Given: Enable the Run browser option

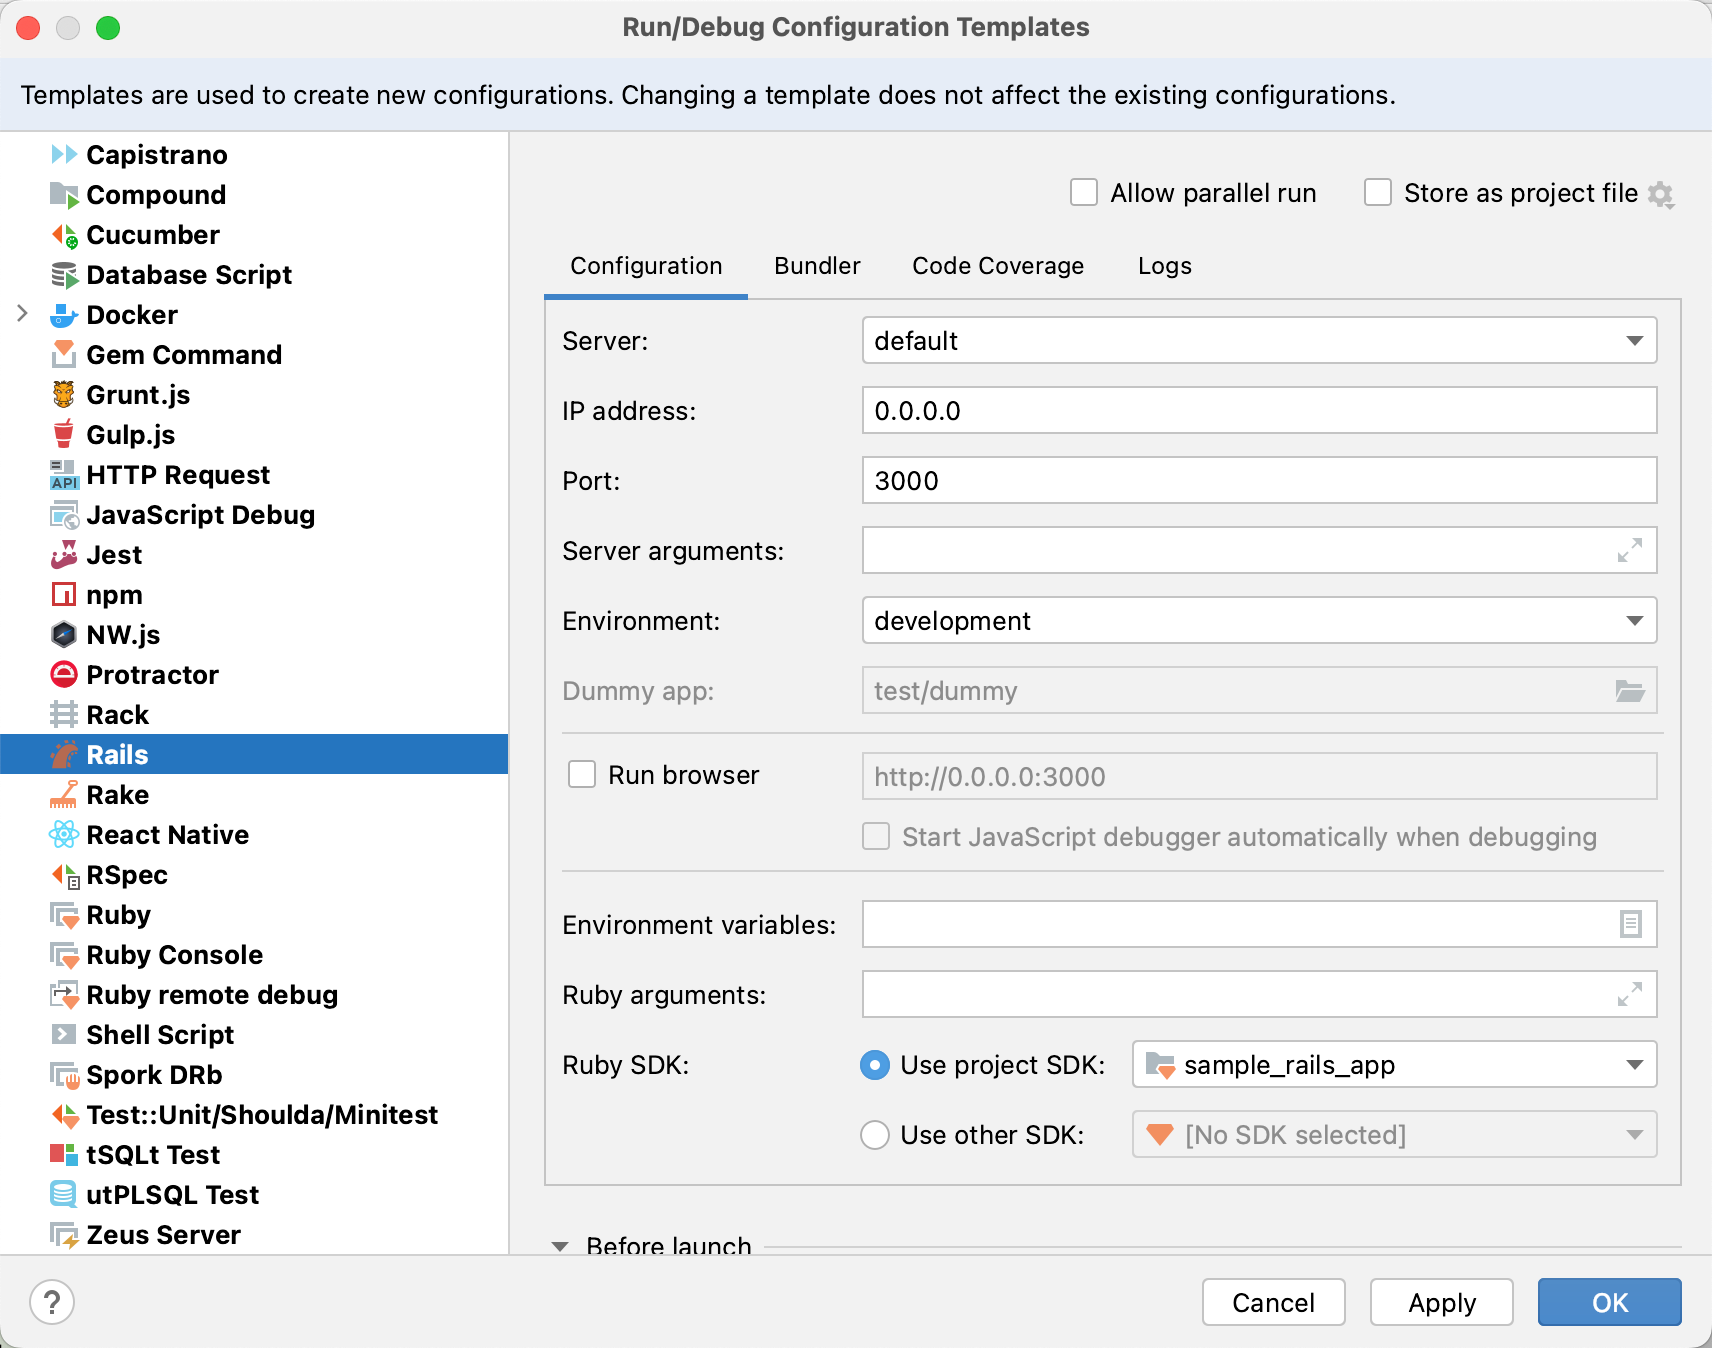Looking at the screenshot, I should tap(581, 774).
